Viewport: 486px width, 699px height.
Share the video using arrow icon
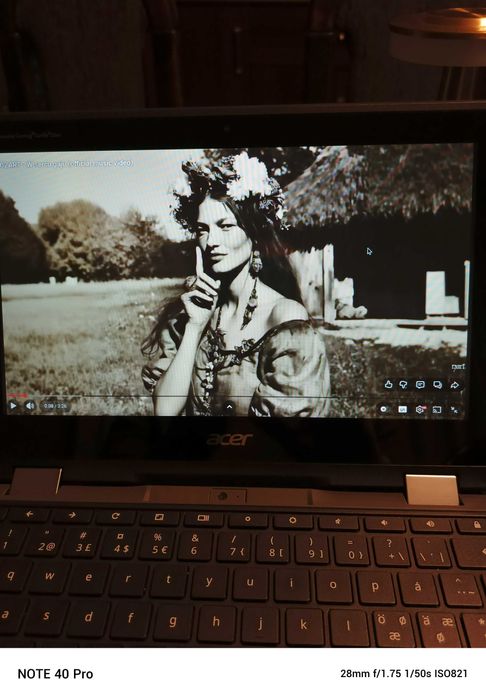tap(454, 385)
